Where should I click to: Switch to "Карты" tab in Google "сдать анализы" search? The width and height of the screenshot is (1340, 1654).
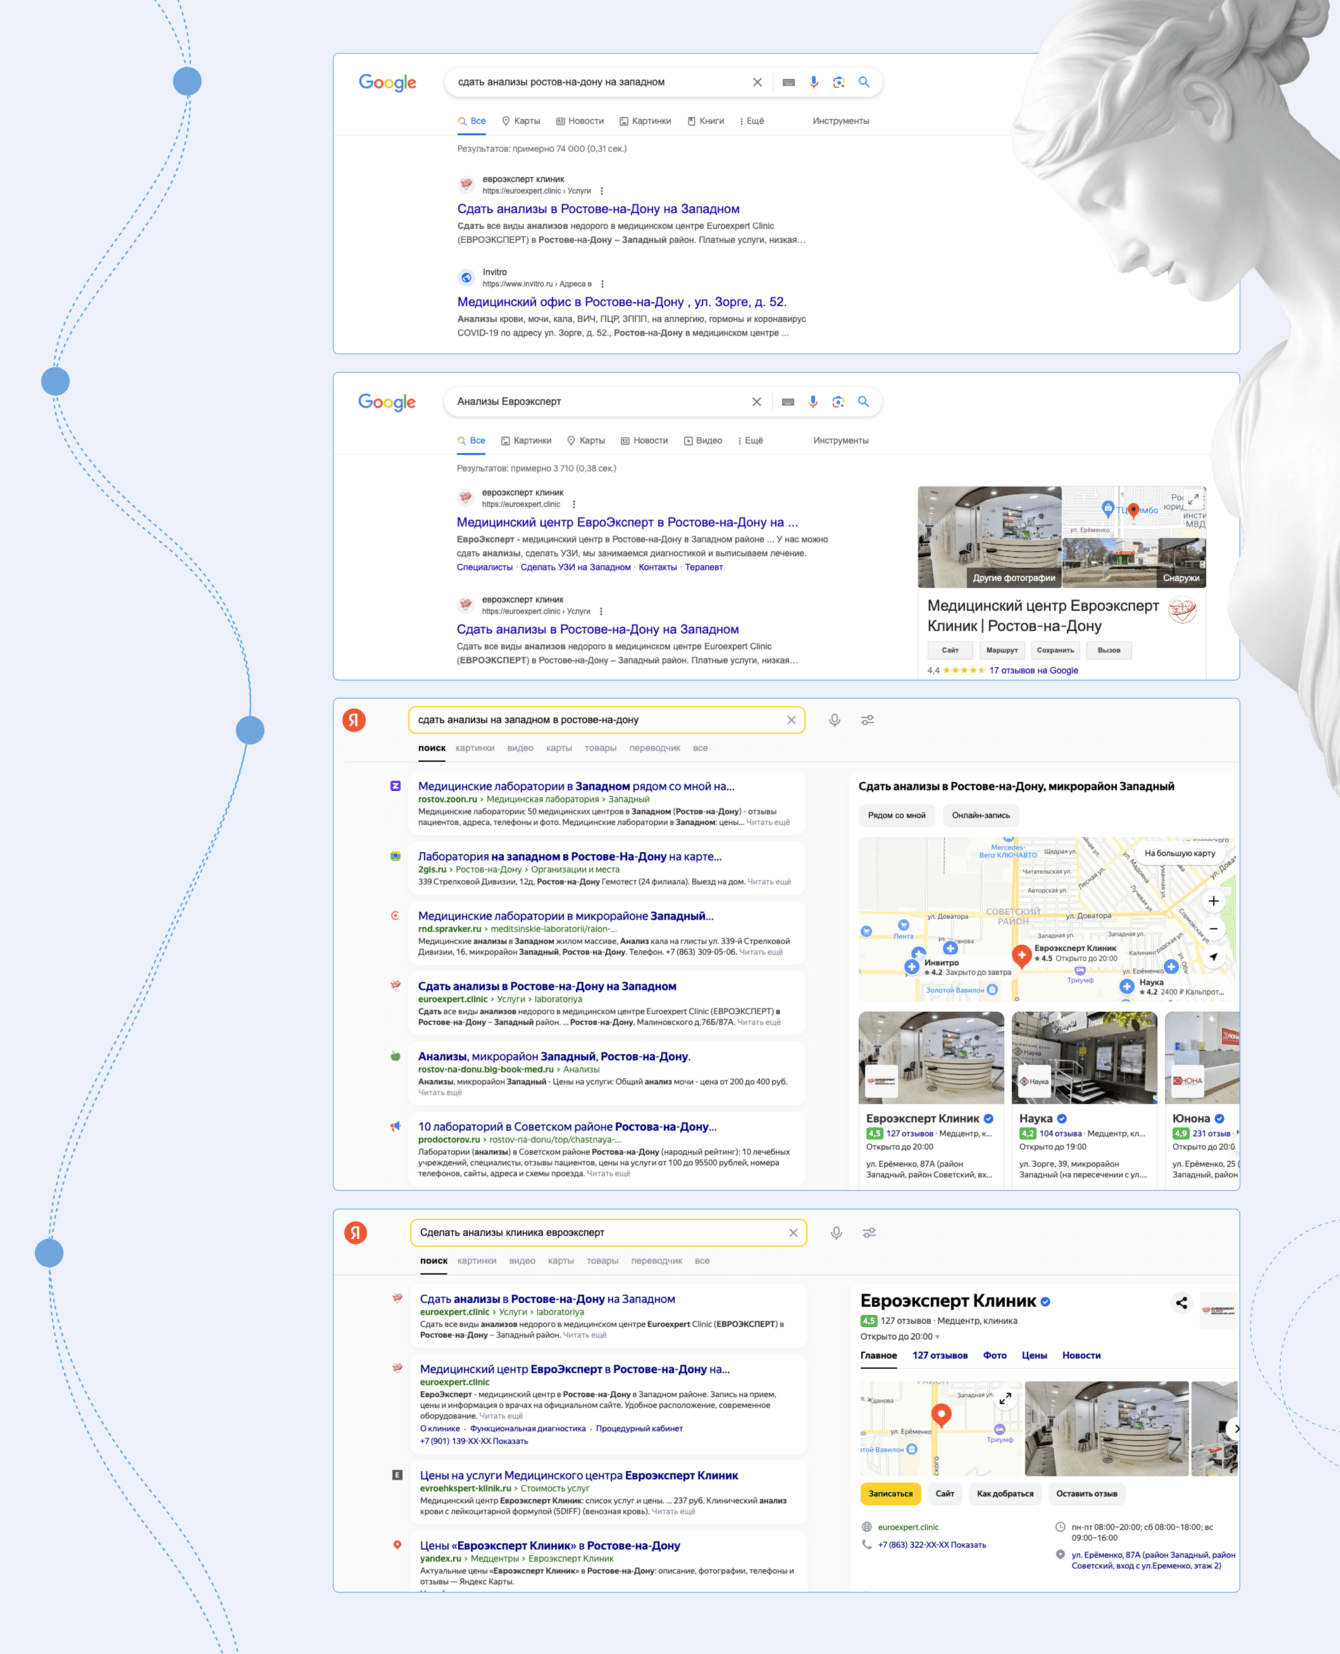[x=521, y=121]
